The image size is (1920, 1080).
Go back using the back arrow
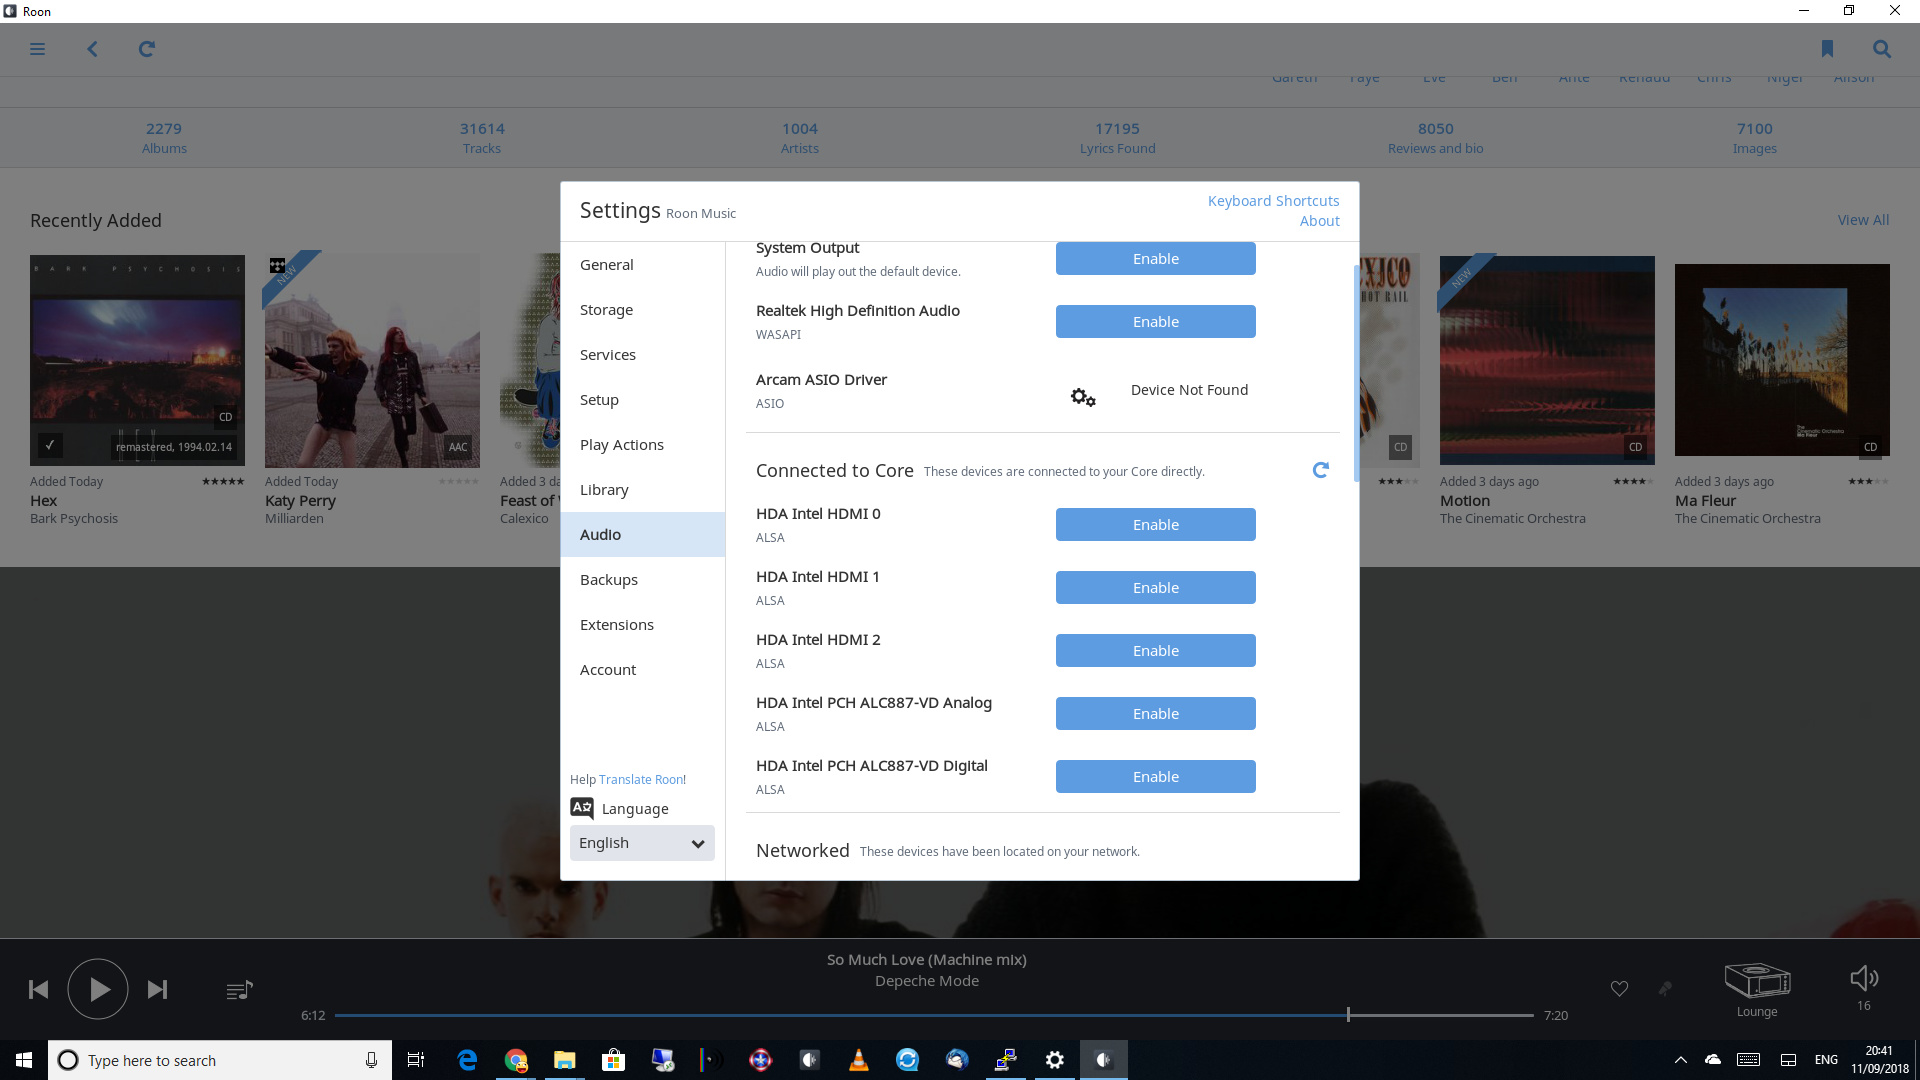pyautogui.click(x=92, y=49)
